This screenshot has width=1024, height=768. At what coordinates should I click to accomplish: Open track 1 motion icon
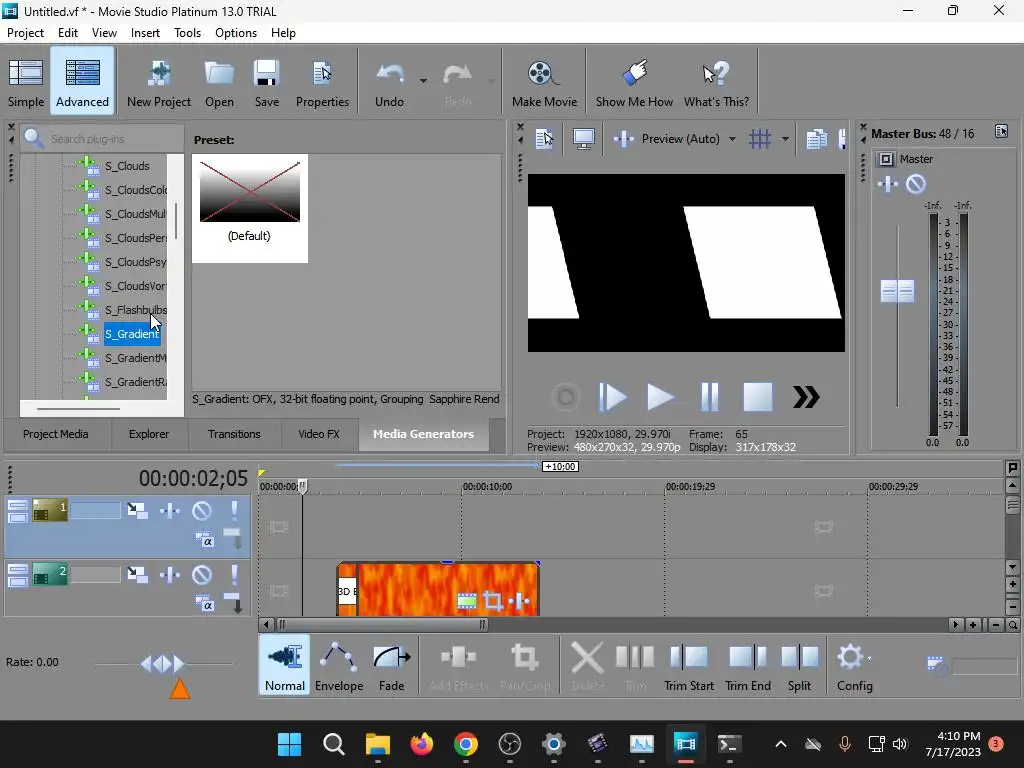pyautogui.click(x=137, y=510)
